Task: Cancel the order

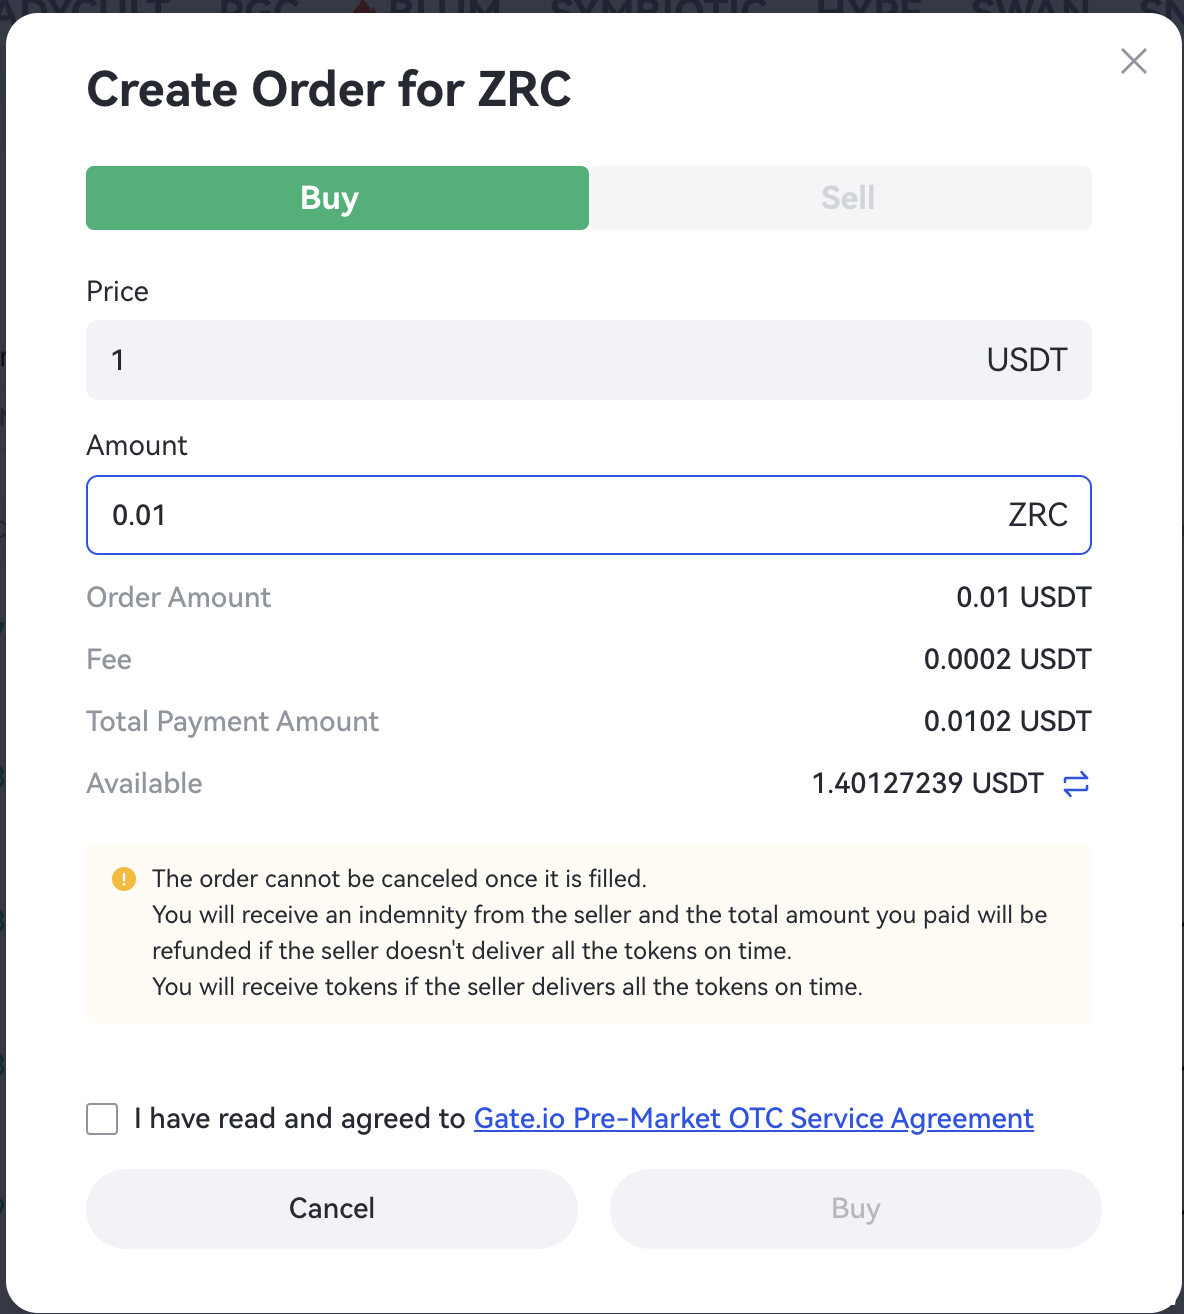Action: [332, 1208]
